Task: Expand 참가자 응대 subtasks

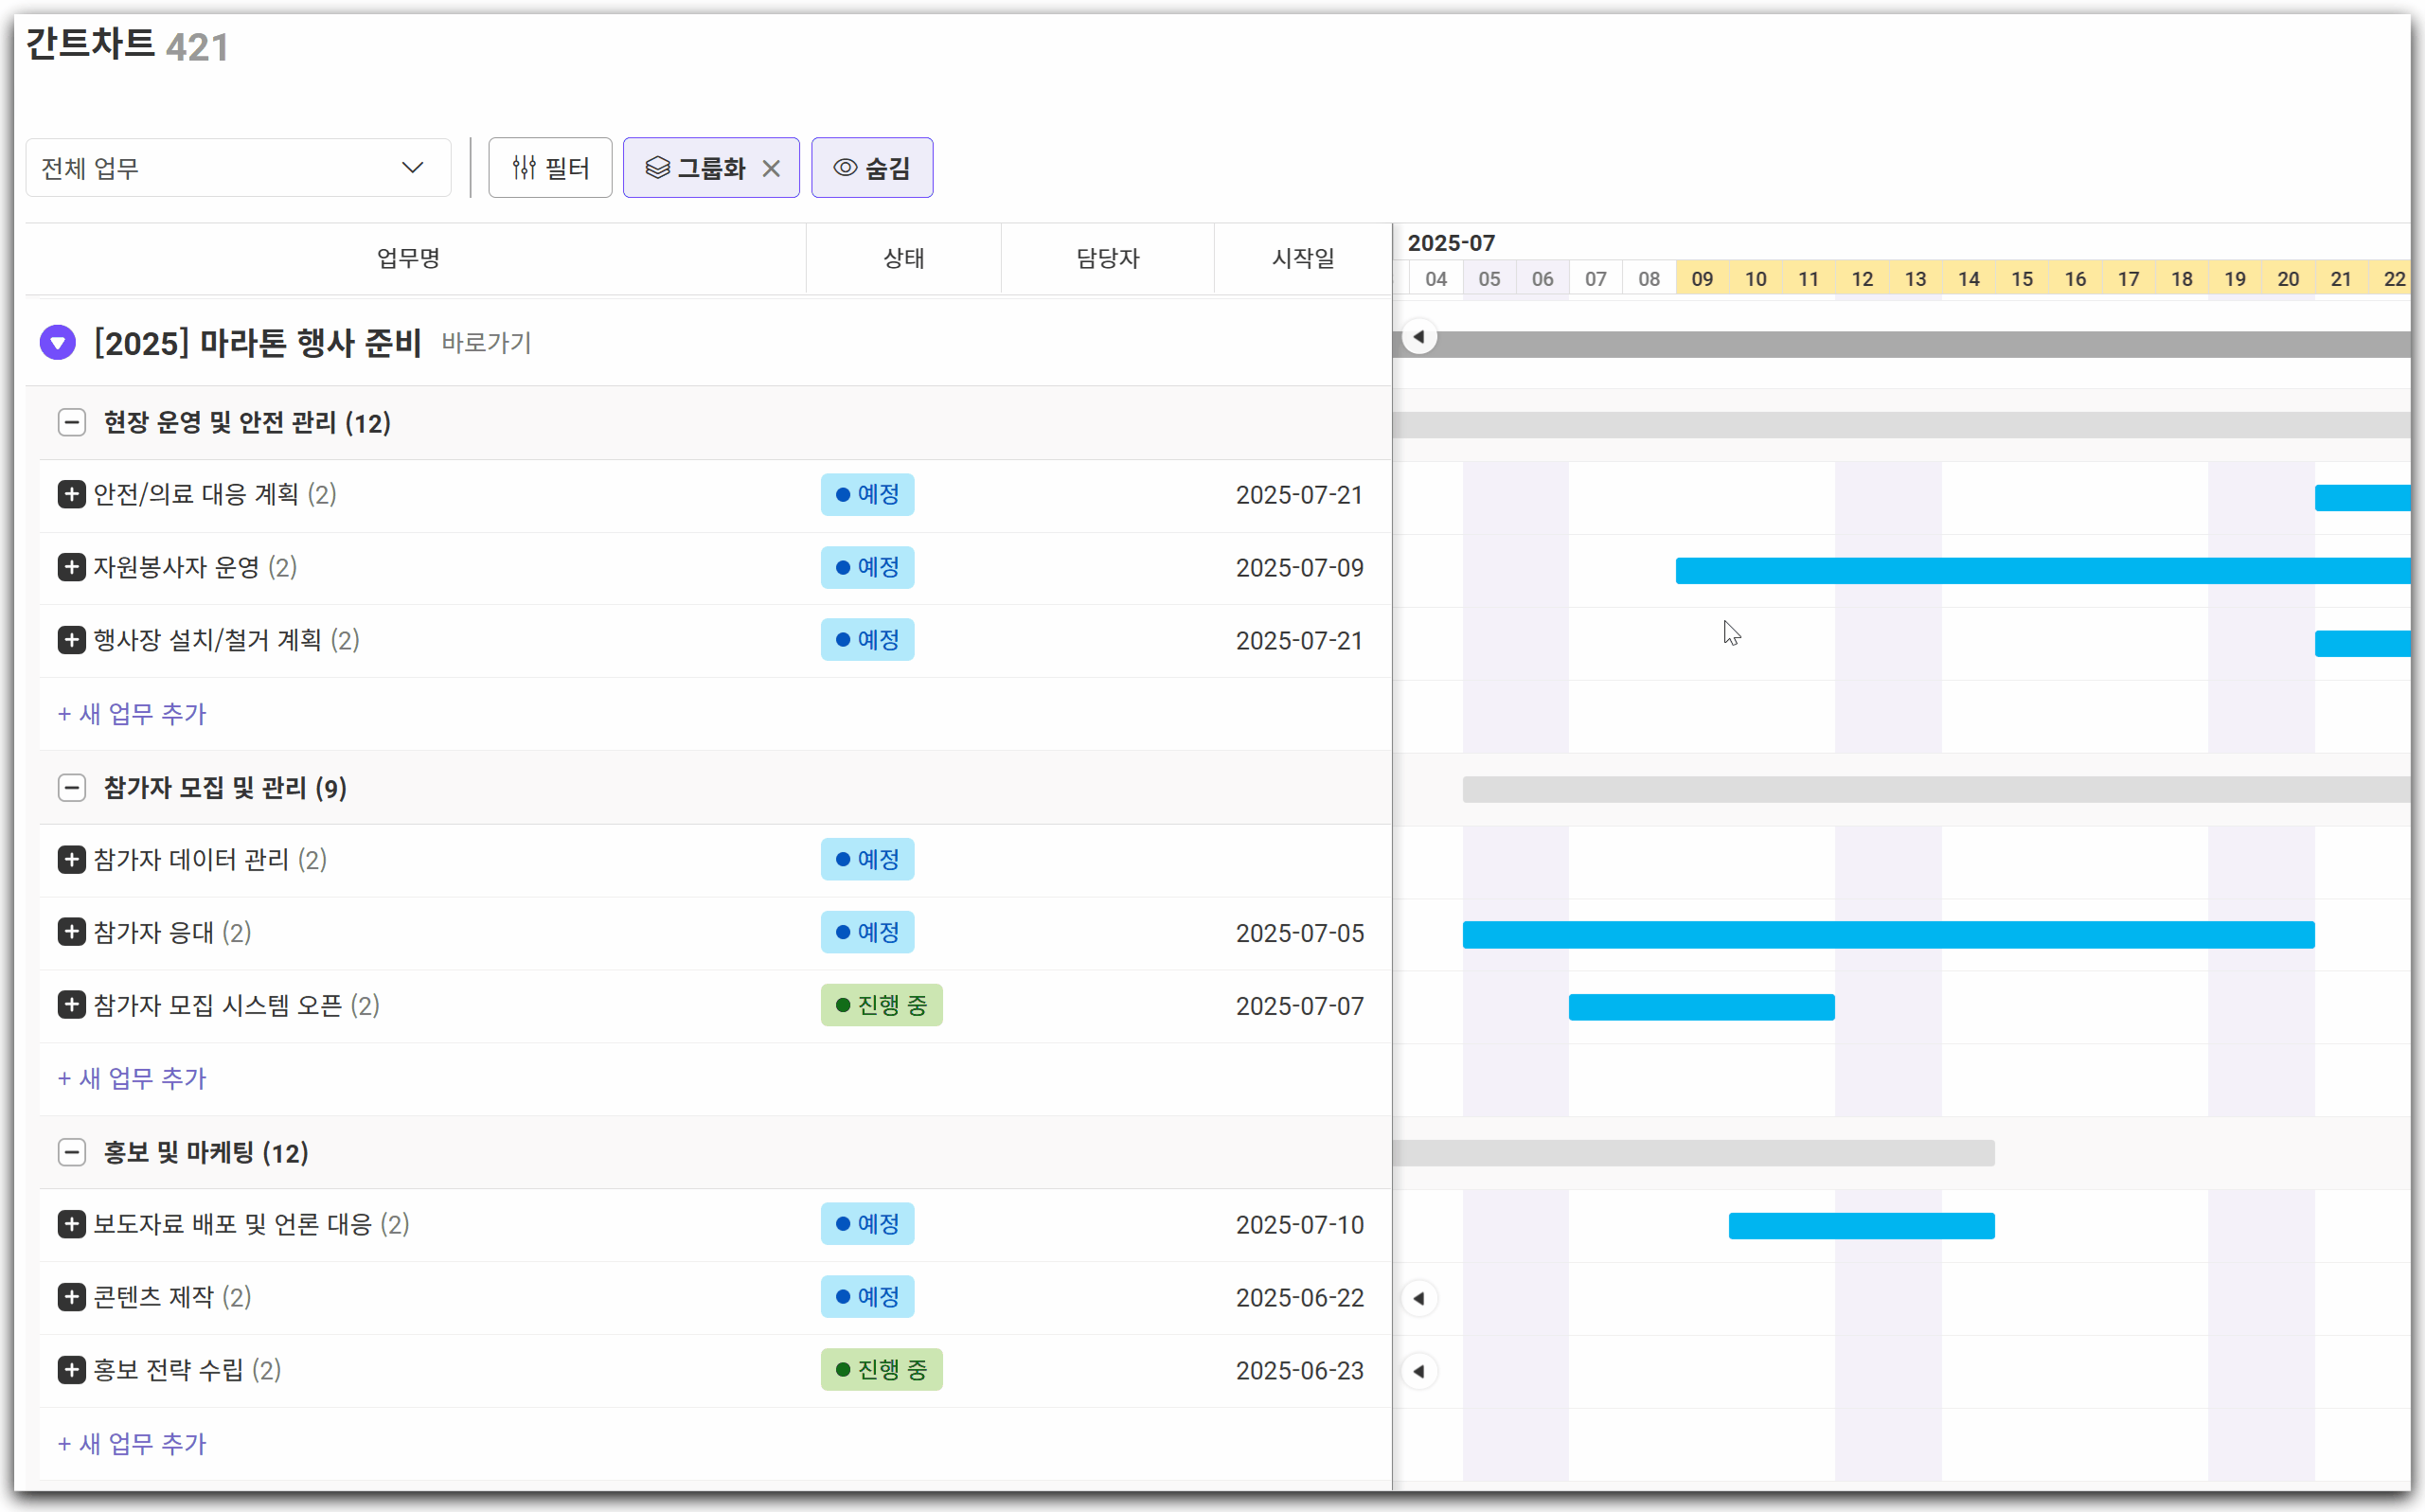Action: tap(72, 933)
